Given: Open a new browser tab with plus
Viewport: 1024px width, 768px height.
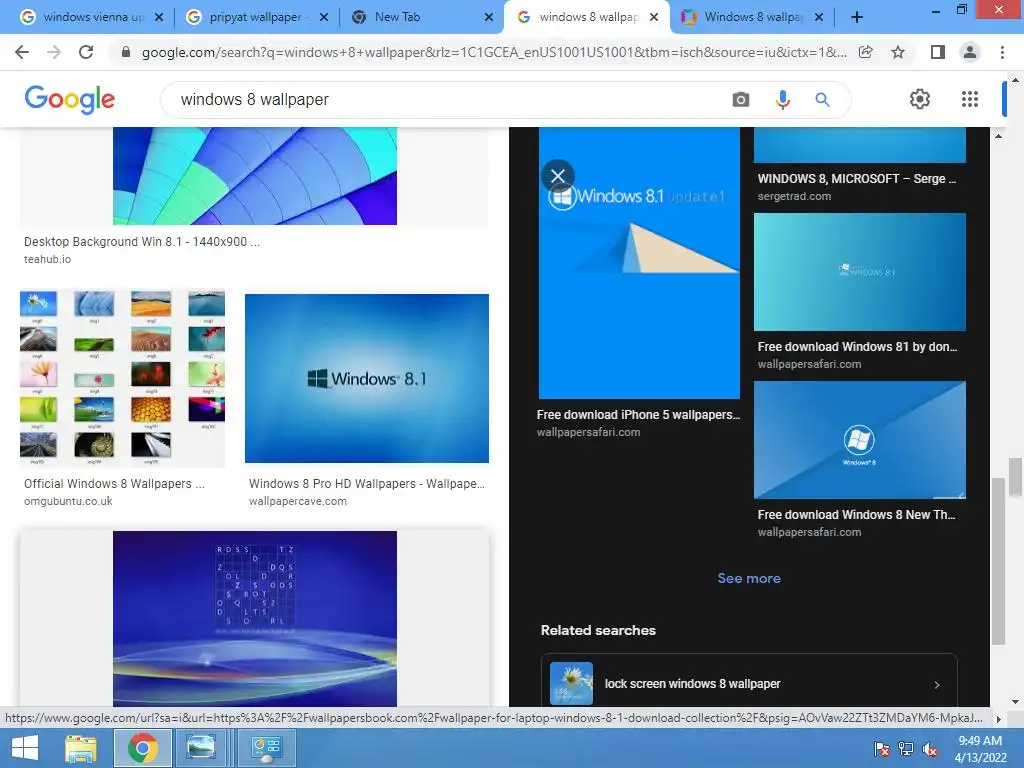Looking at the screenshot, I should tap(857, 17).
